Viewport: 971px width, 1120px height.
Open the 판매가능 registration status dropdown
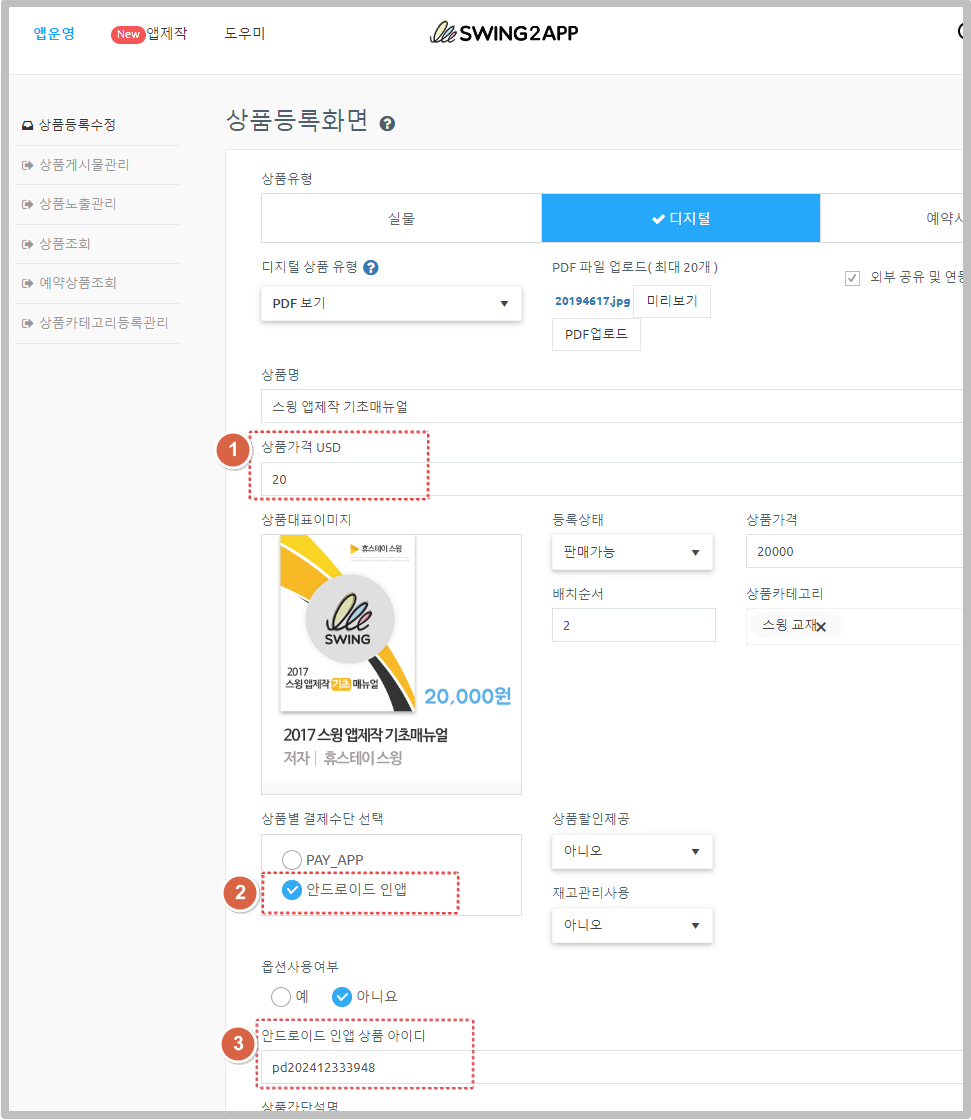631,552
